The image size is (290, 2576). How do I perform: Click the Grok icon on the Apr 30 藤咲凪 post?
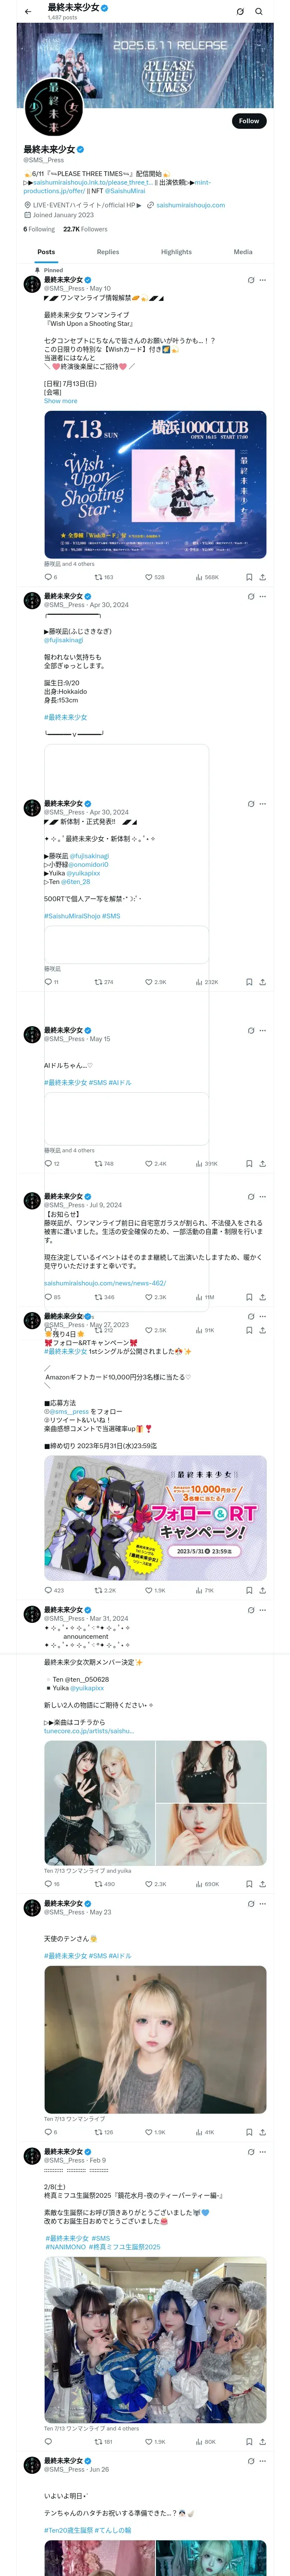(x=250, y=596)
